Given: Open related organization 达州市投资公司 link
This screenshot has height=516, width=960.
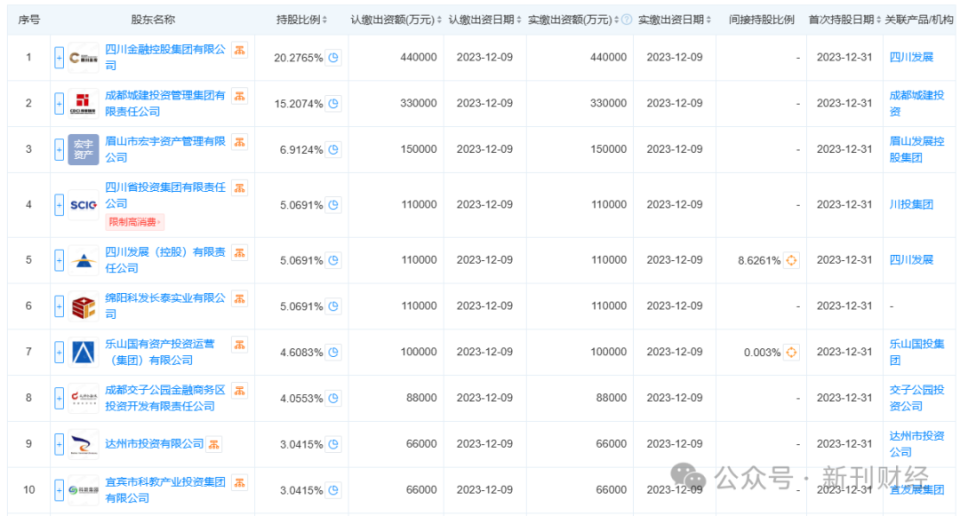Looking at the screenshot, I should coord(917,444).
